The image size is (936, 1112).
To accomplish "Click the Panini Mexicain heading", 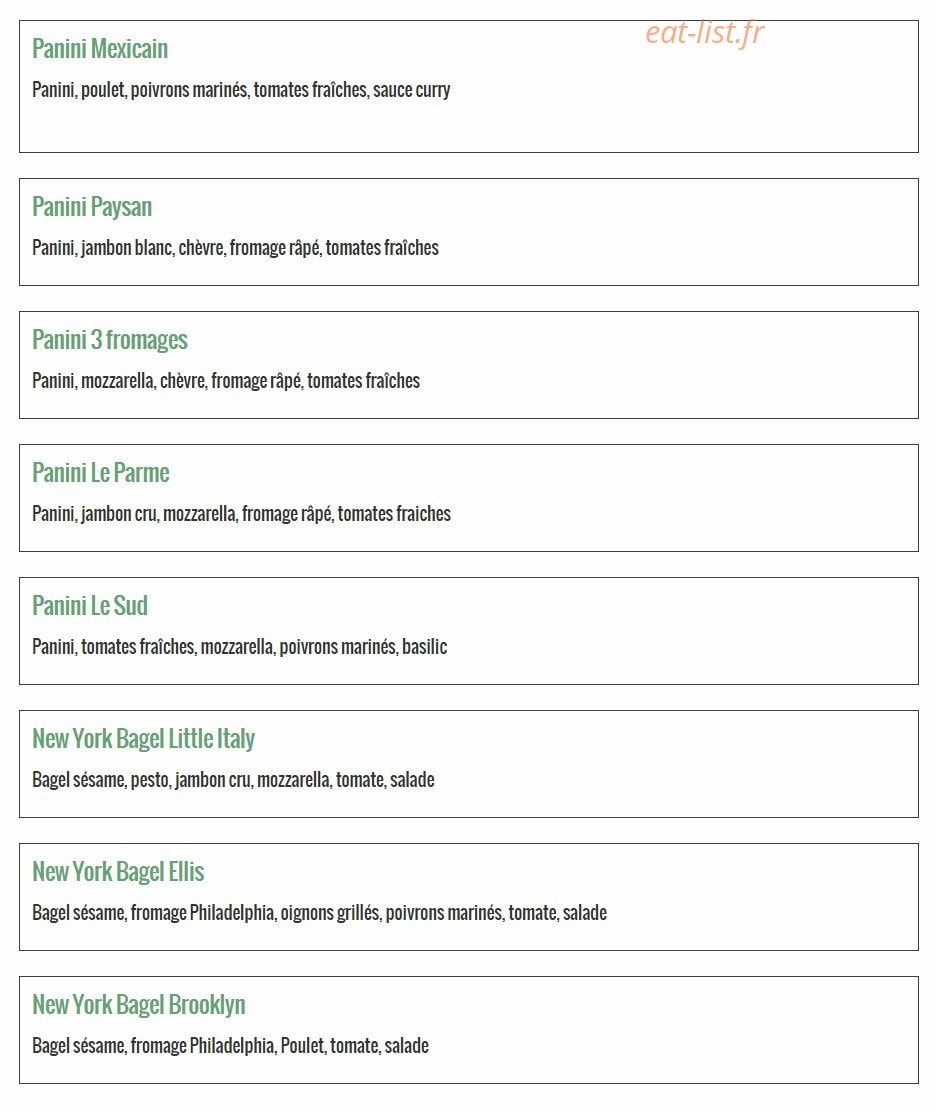I will click(100, 49).
